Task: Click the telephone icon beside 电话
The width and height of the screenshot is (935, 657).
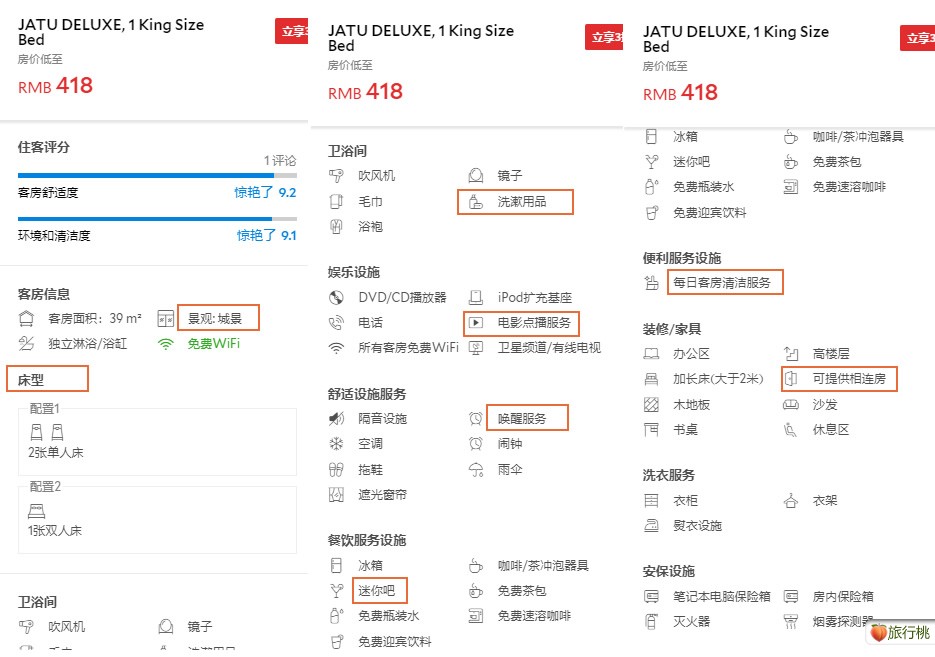Action: (336, 323)
